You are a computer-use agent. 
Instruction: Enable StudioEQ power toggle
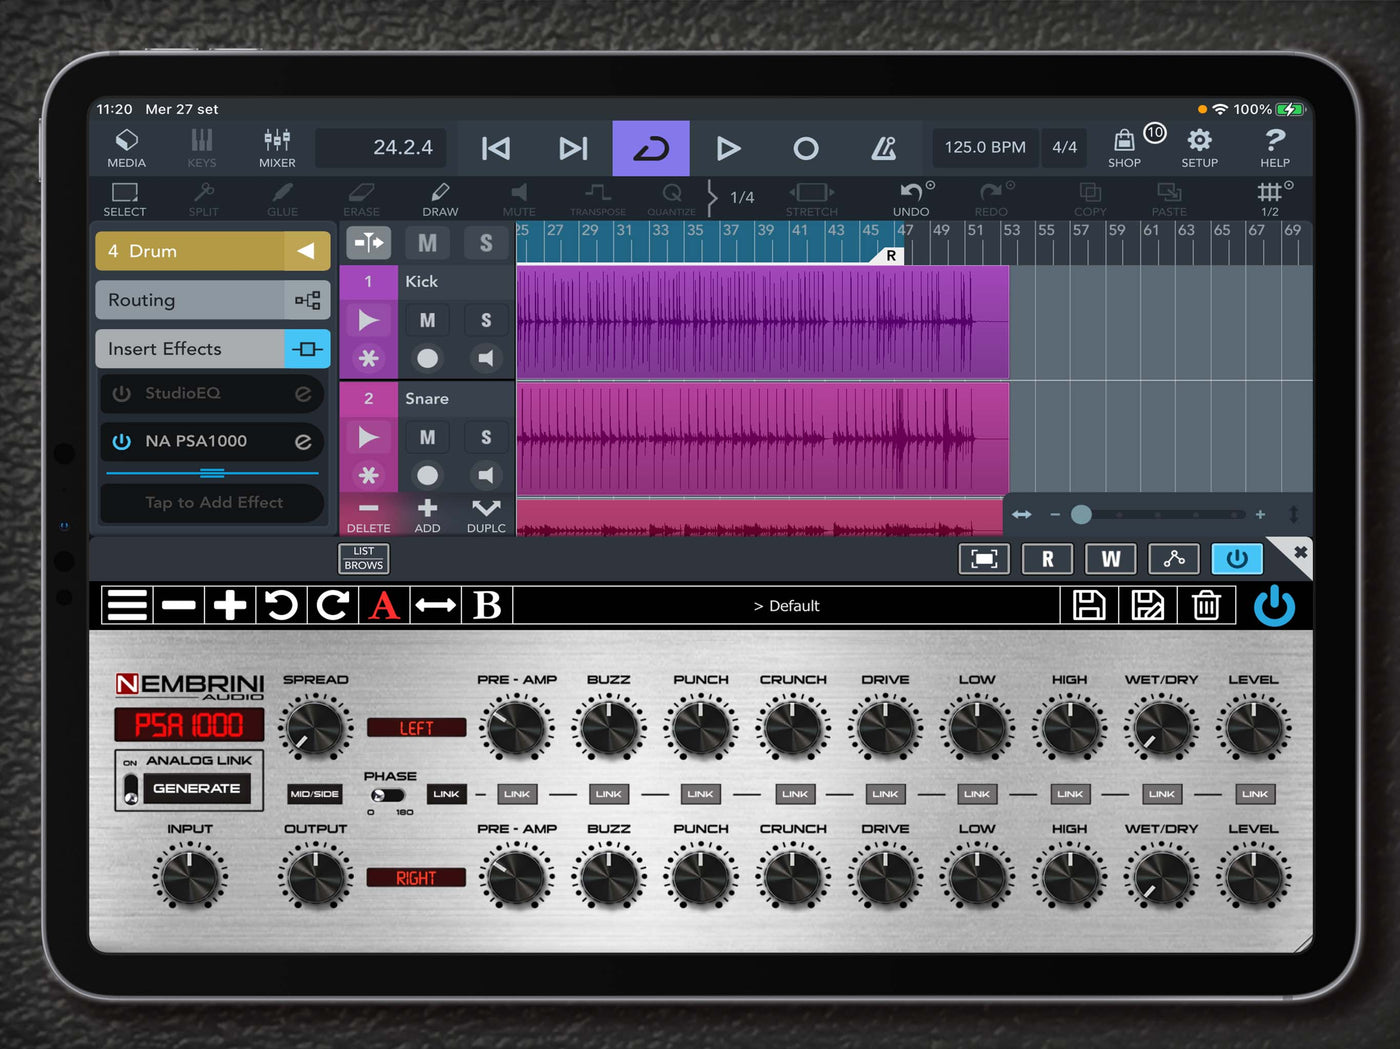[x=122, y=394]
